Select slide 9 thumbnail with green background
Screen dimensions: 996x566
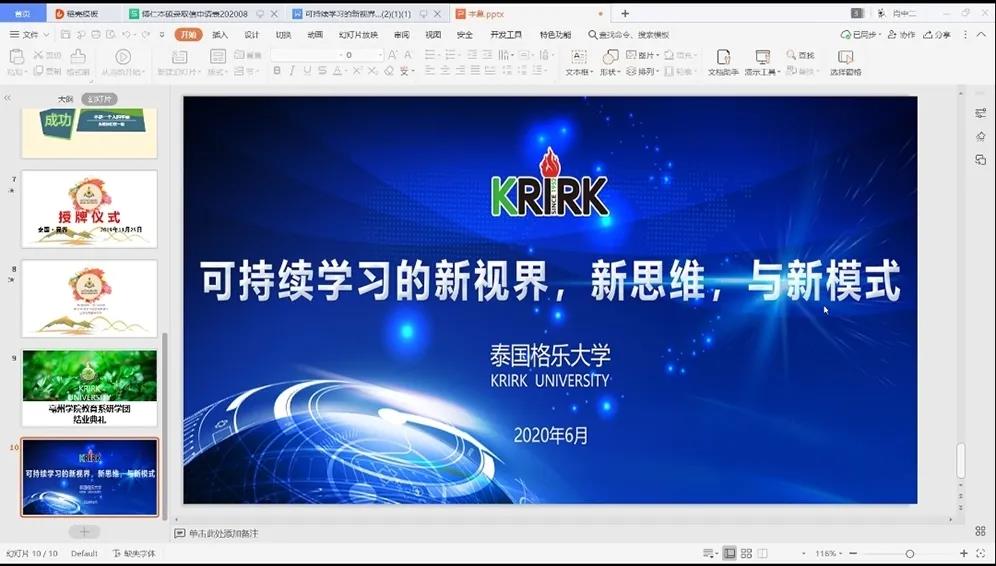pyautogui.click(x=90, y=388)
